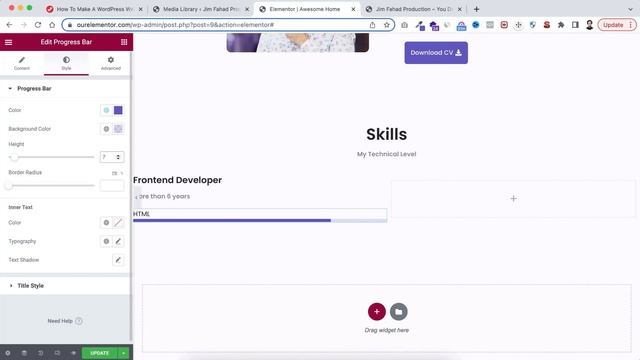Click the Preview Changes eye icon

[x=73, y=353]
